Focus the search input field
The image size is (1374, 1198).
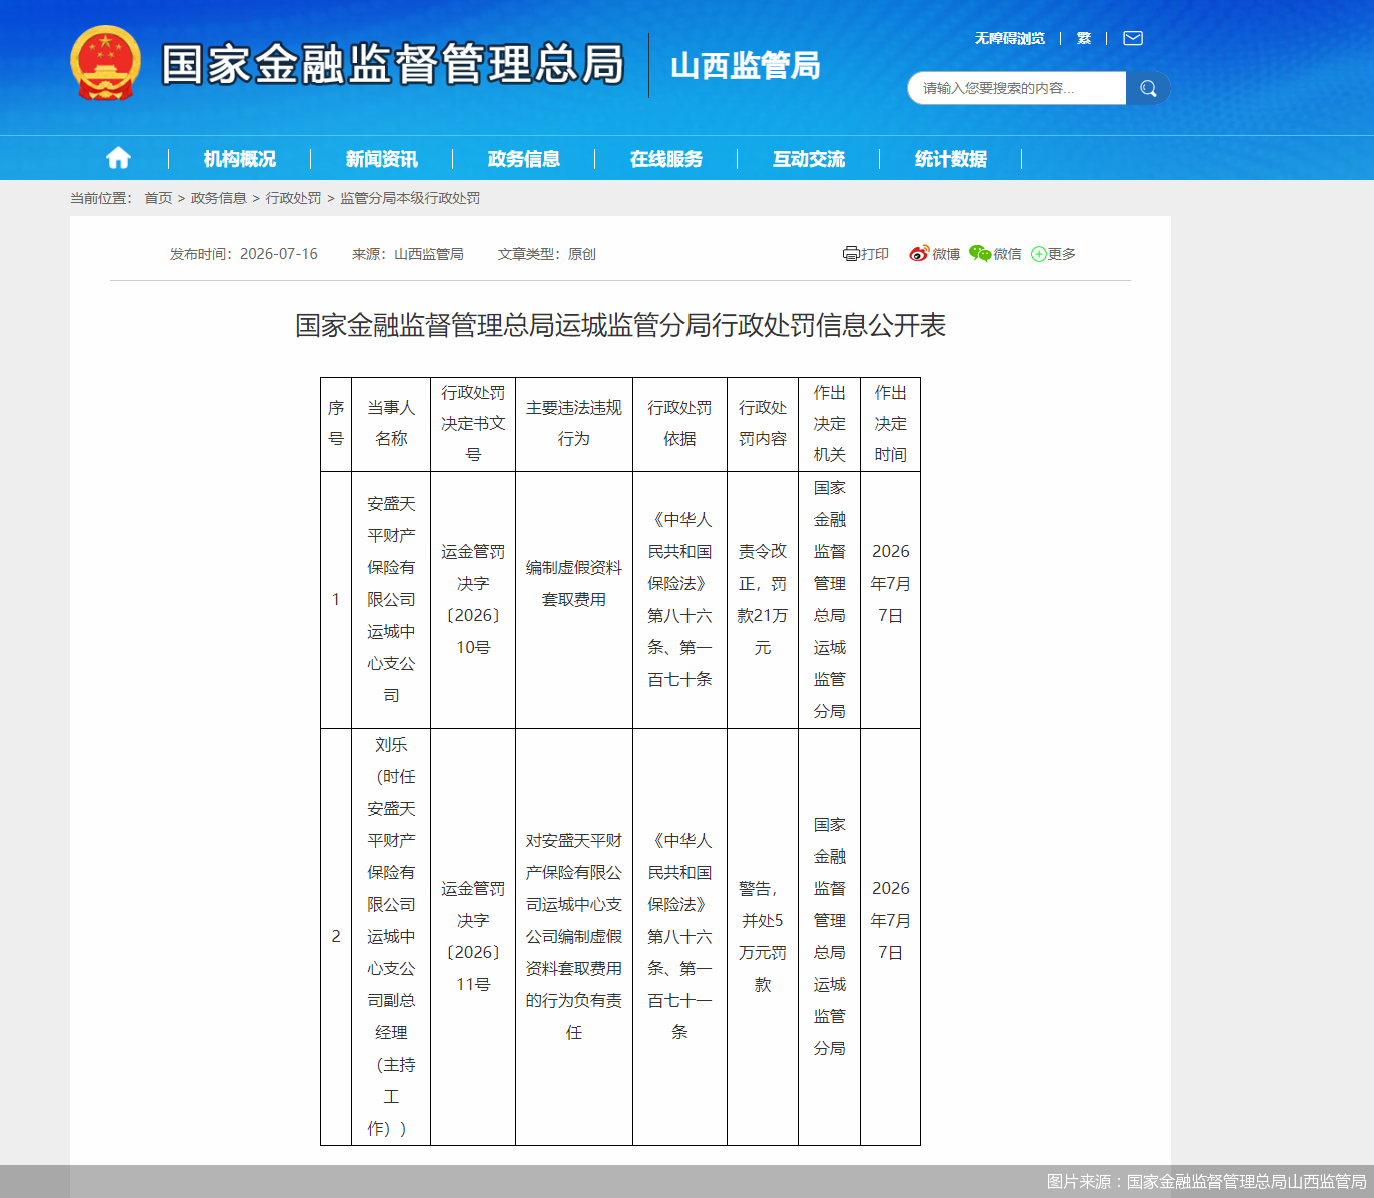[x=1017, y=88]
